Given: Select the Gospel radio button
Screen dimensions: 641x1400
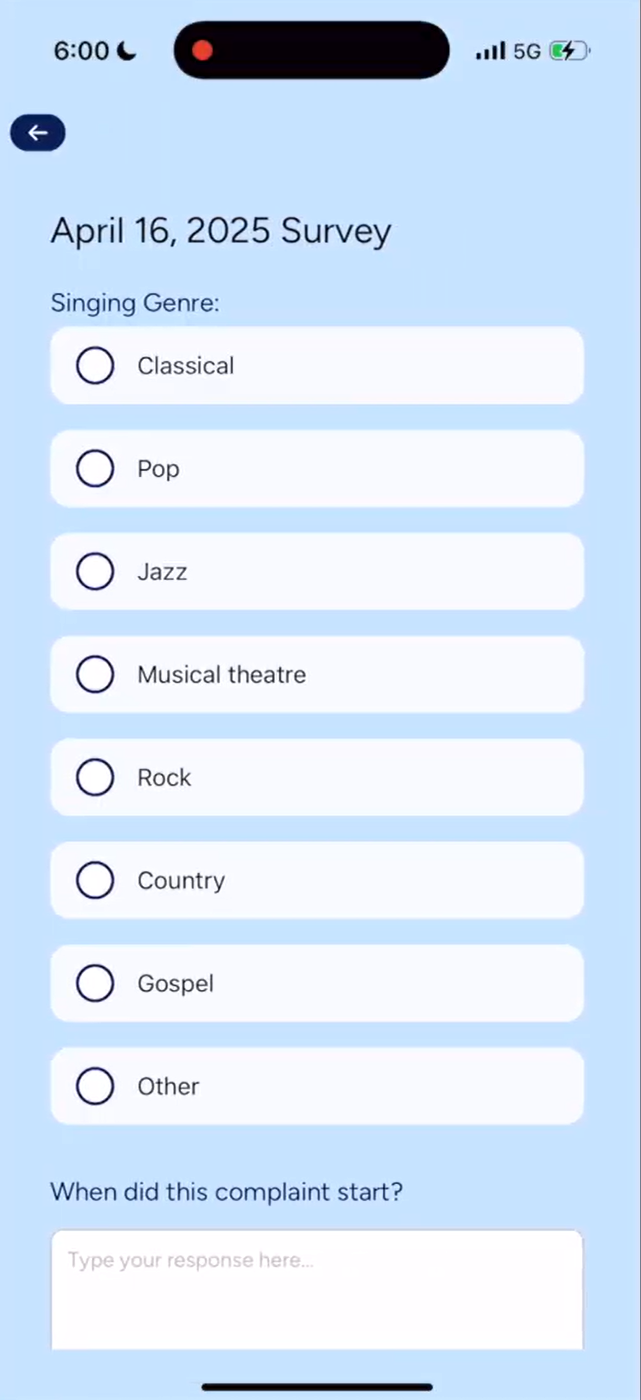Looking at the screenshot, I should (x=95, y=984).
